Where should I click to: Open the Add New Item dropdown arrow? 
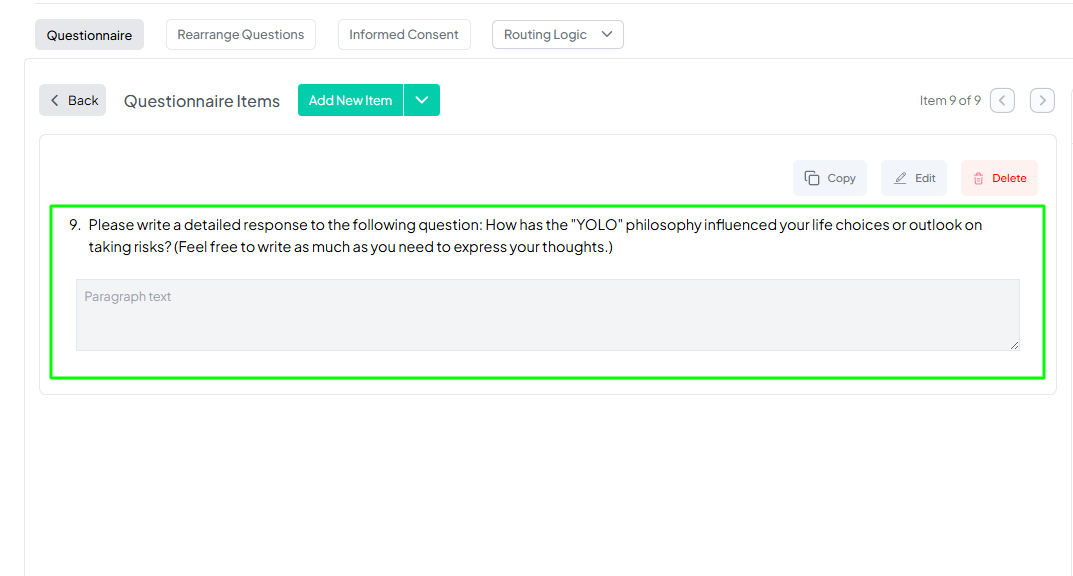click(x=422, y=100)
